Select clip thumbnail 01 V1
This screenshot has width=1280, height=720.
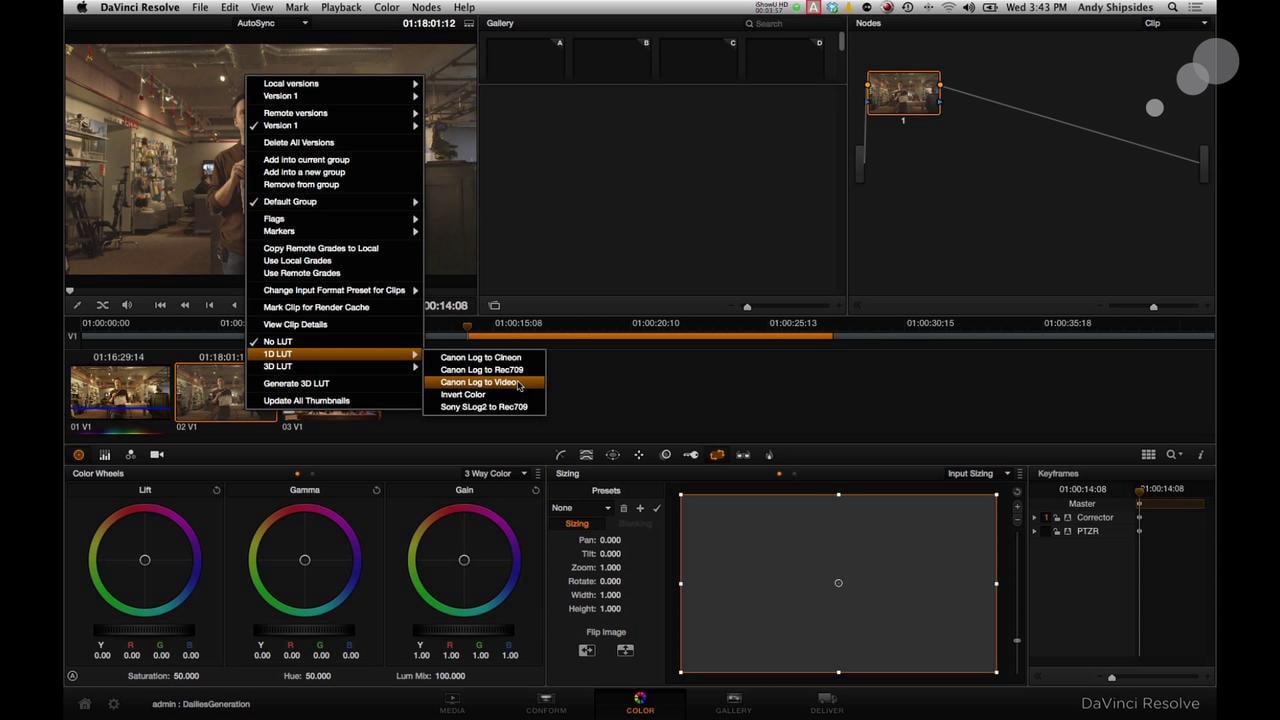tap(120, 392)
